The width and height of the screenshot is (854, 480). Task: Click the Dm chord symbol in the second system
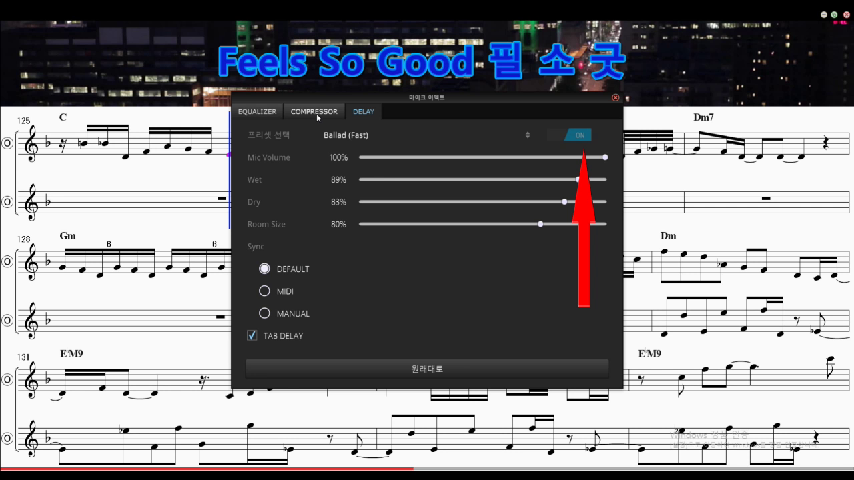coord(668,236)
